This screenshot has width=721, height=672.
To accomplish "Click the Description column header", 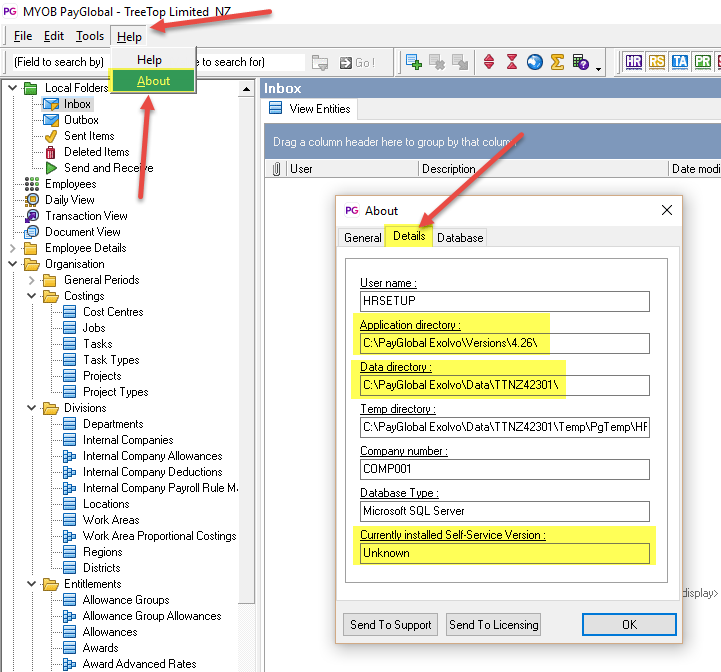I will point(543,169).
